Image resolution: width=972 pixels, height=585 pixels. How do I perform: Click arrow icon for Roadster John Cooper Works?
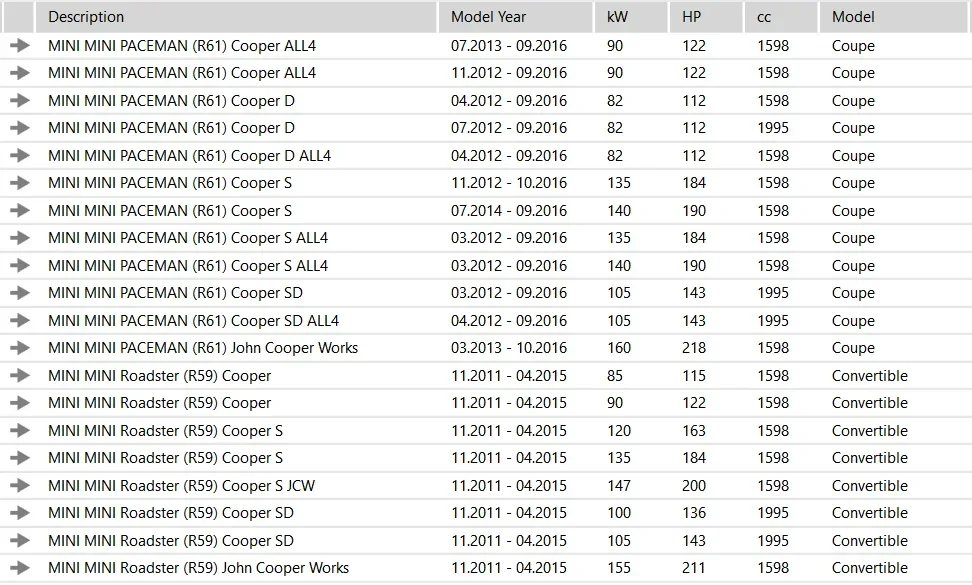pos(20,568)
